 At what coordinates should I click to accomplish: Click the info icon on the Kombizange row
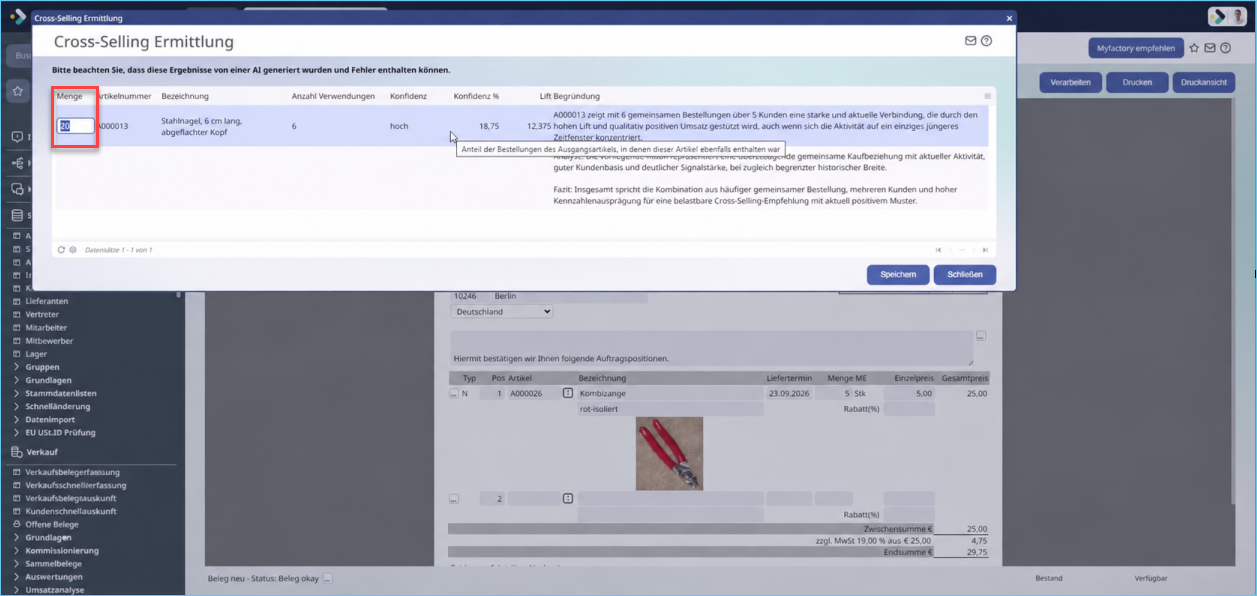(x=568, y=394)
